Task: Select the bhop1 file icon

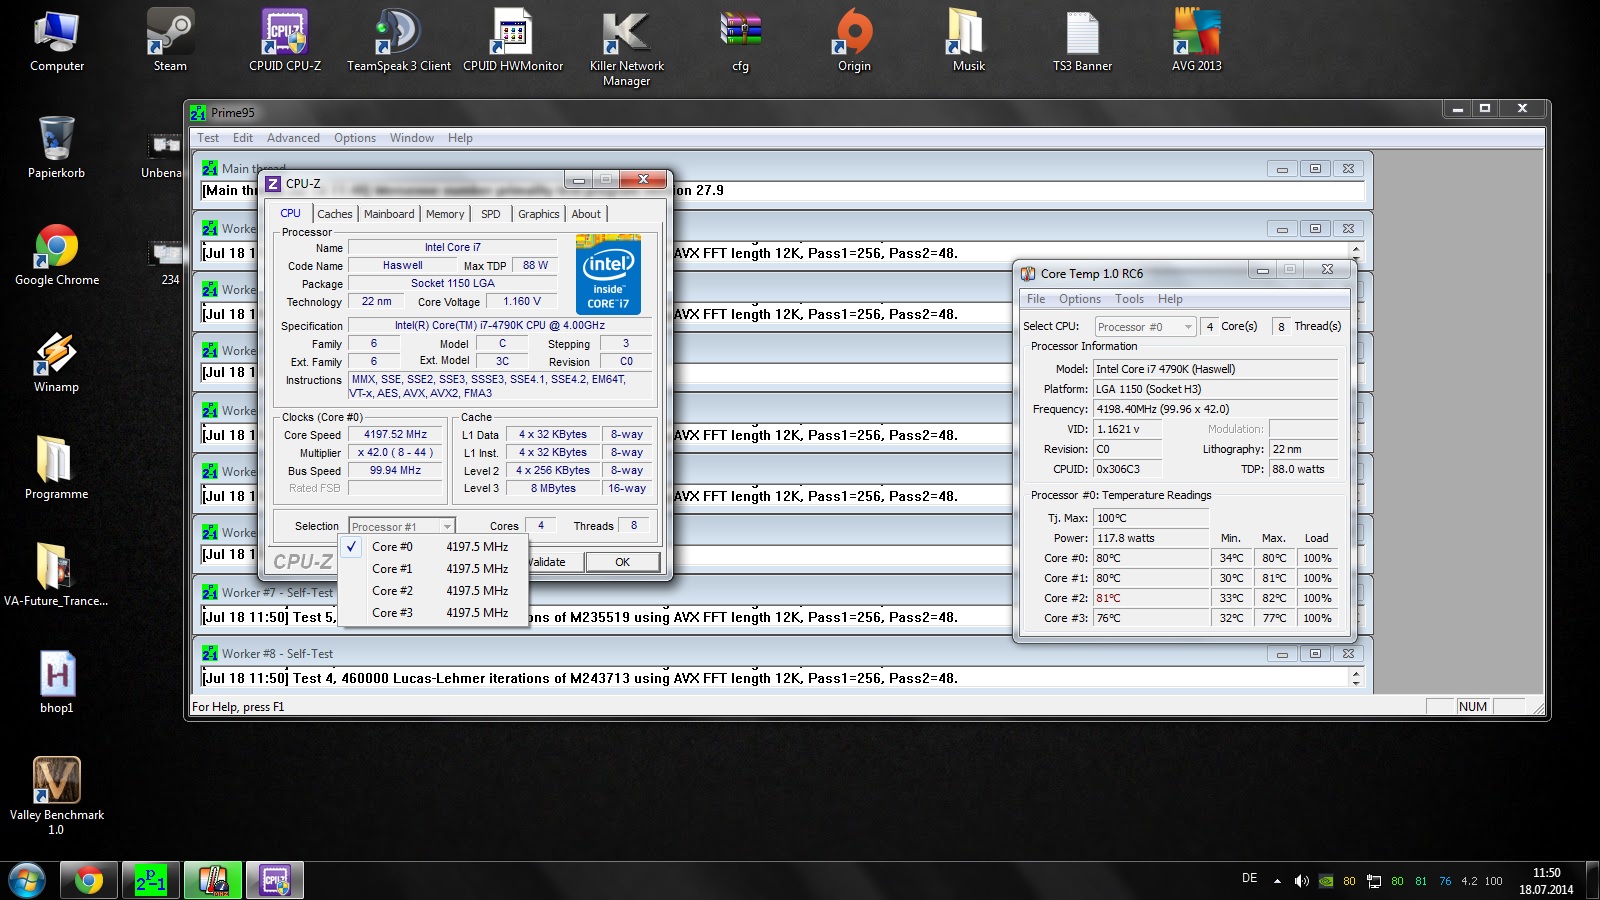Action: pos(57,682)
